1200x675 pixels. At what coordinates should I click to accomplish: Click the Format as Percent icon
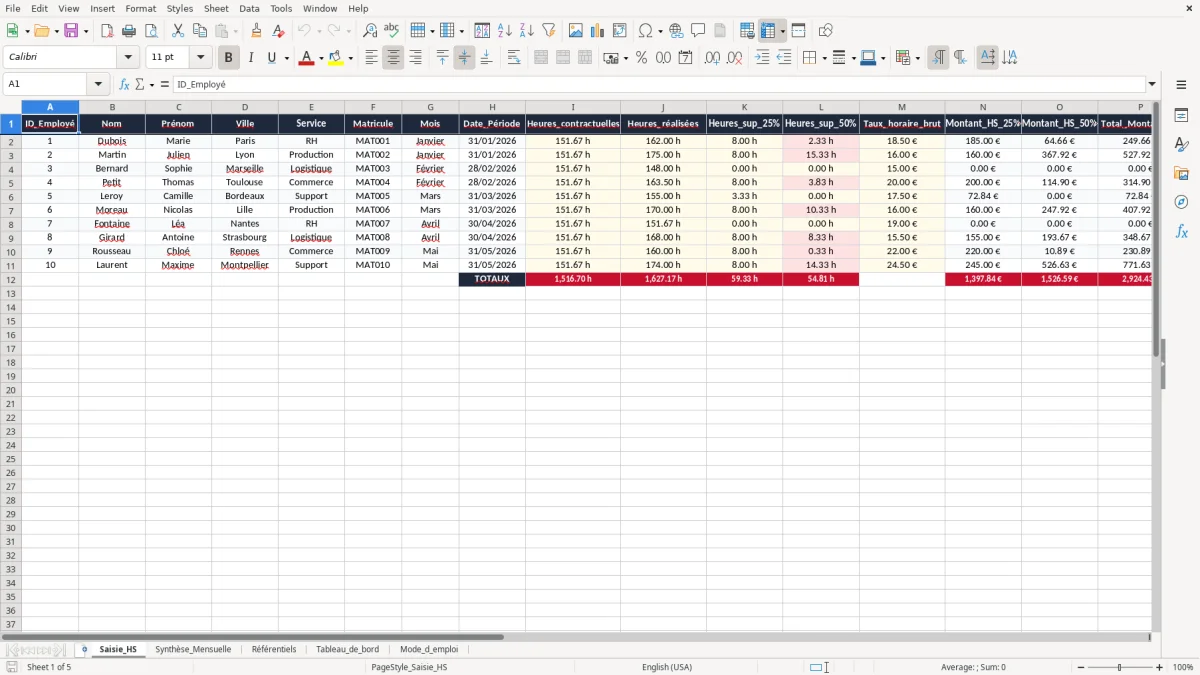pos(641,58)
